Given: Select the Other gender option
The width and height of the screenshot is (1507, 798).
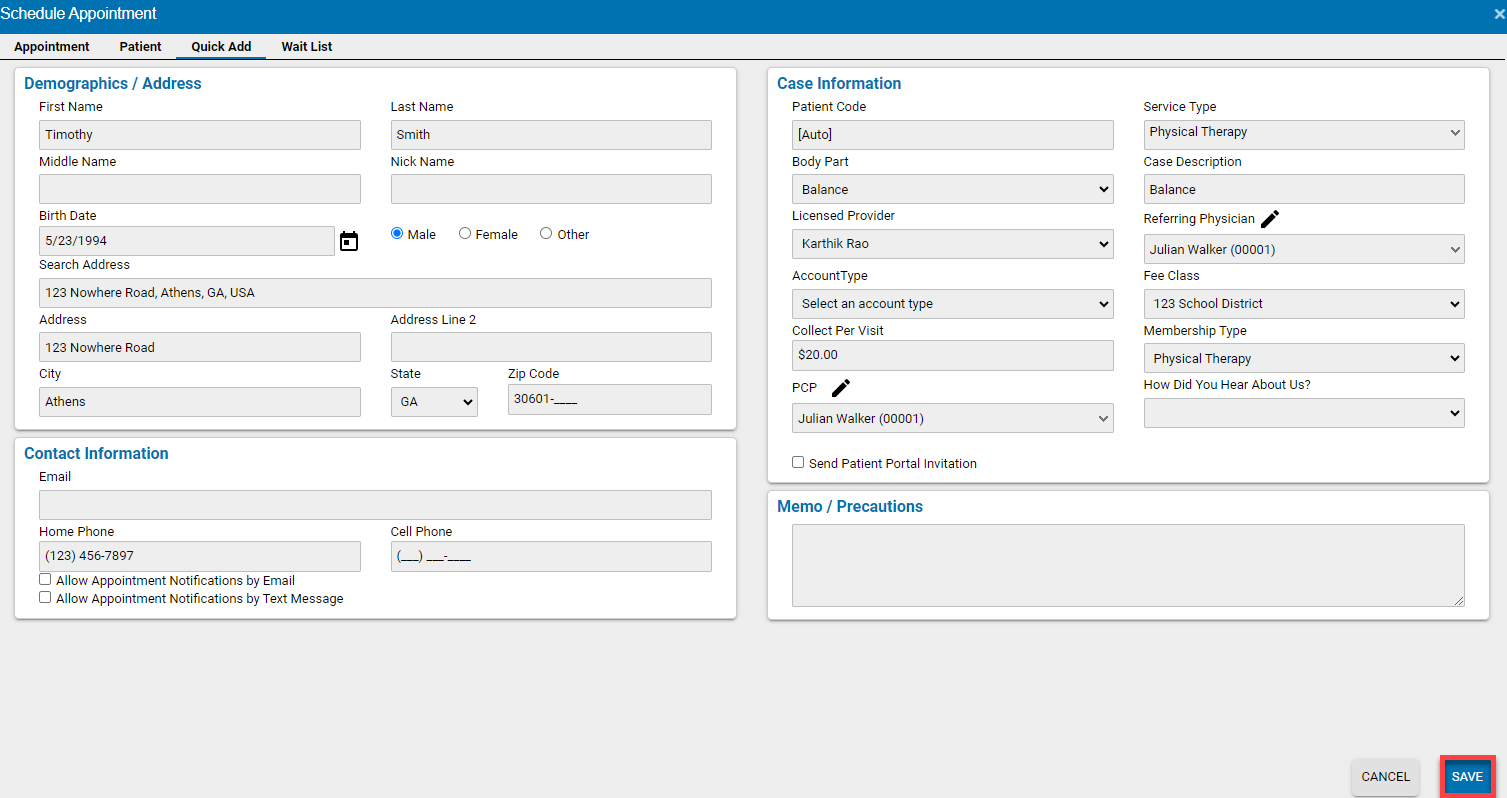Looking at the screenshot, I should point(546,233).
